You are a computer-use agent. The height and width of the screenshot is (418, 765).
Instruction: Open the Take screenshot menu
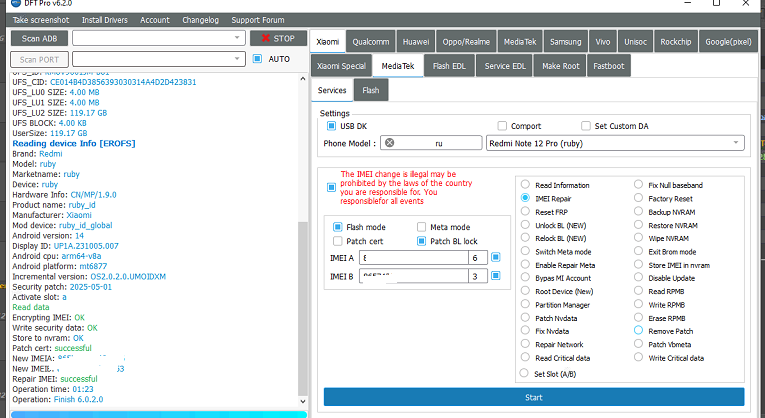pos(41,20)
